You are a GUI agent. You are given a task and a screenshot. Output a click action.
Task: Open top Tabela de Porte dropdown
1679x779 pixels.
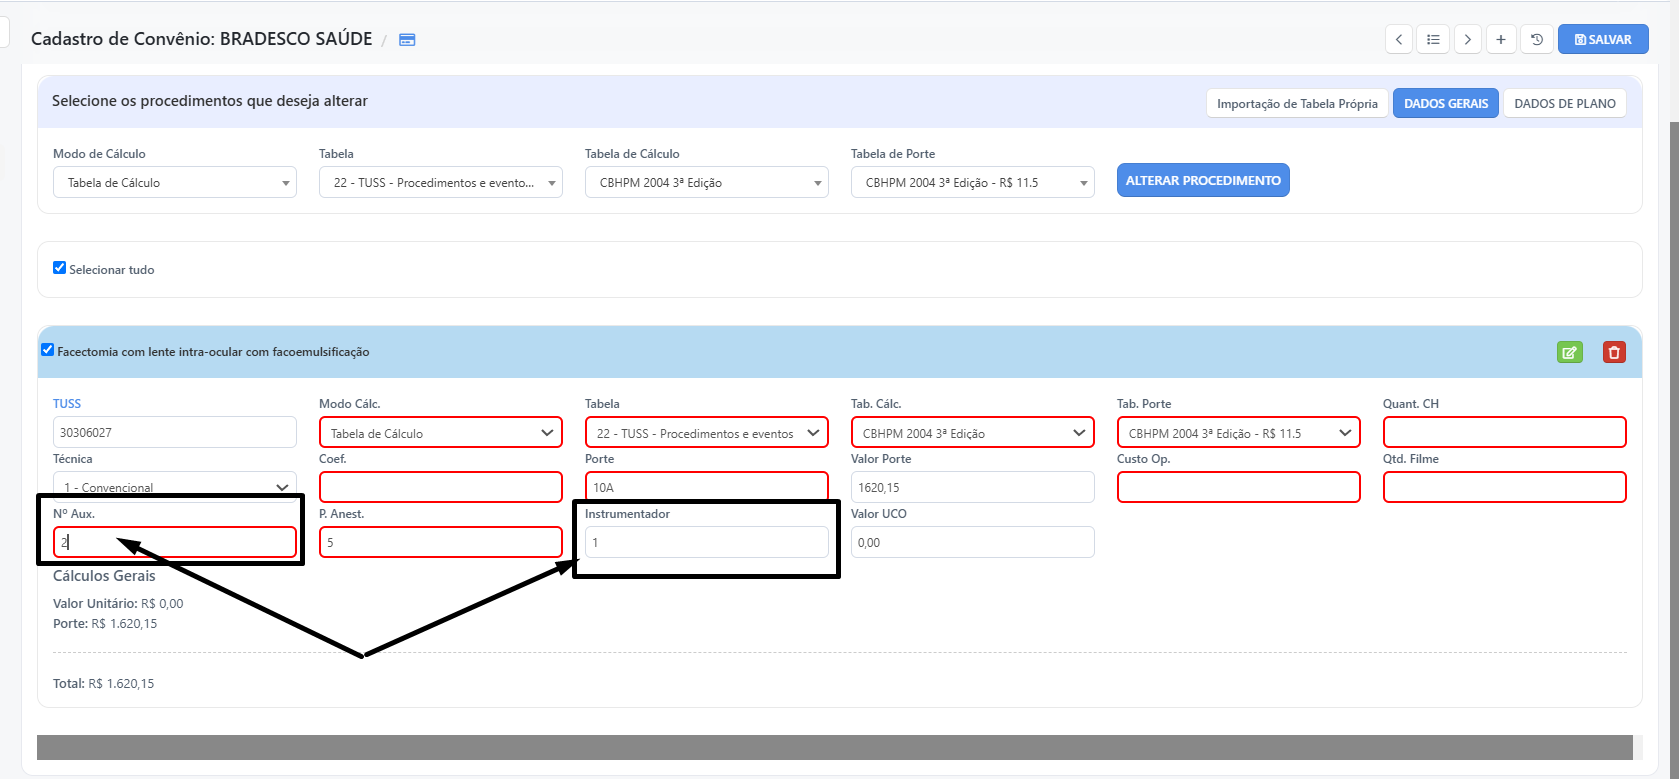pos(973,183)
